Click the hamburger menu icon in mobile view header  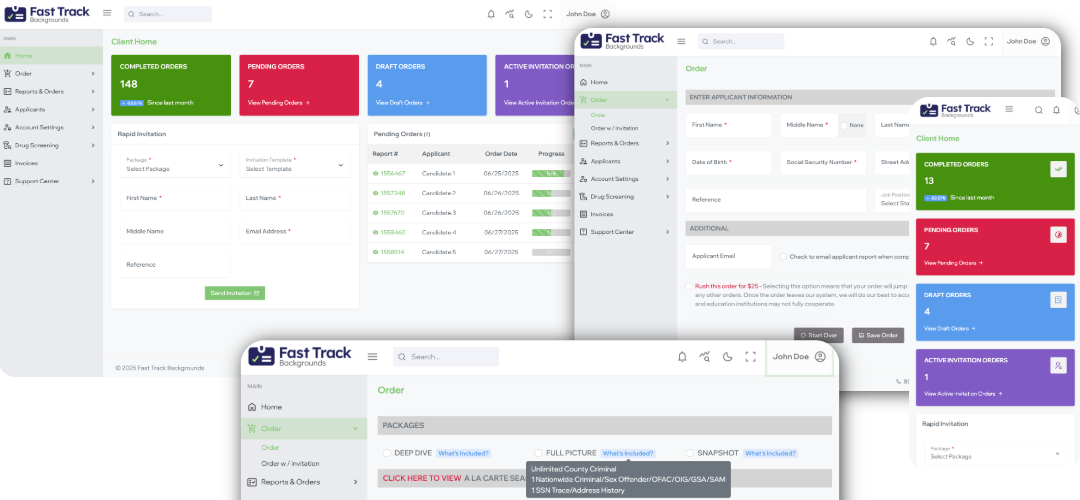coord(1009,109)
